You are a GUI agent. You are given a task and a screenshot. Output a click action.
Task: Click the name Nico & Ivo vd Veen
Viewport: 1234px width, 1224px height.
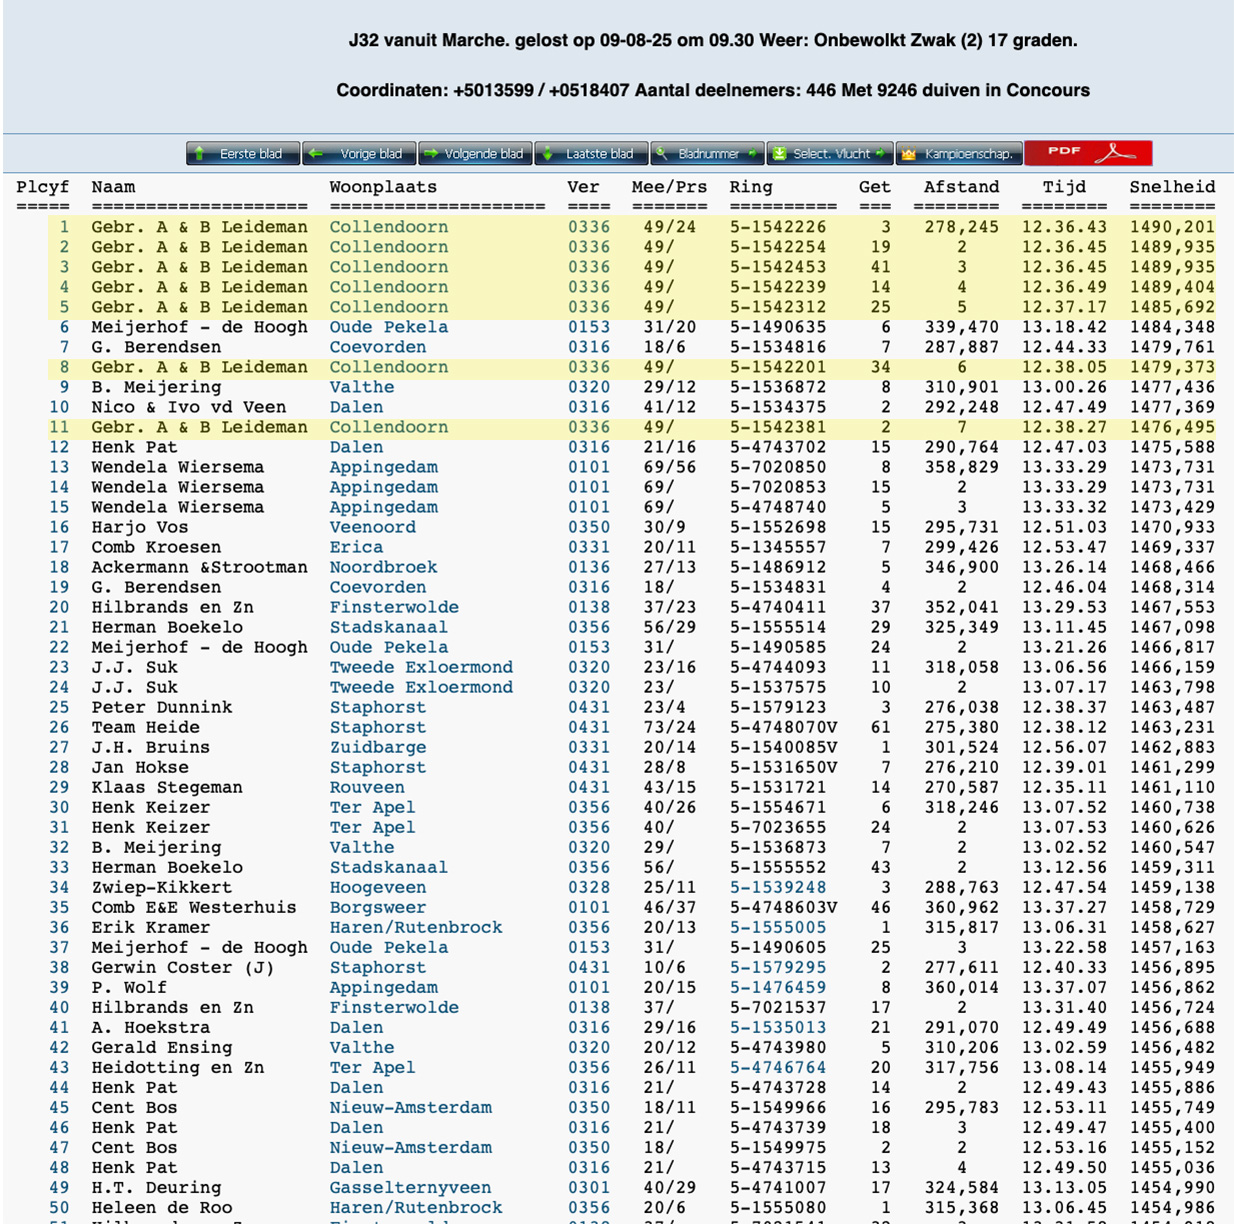189,407
